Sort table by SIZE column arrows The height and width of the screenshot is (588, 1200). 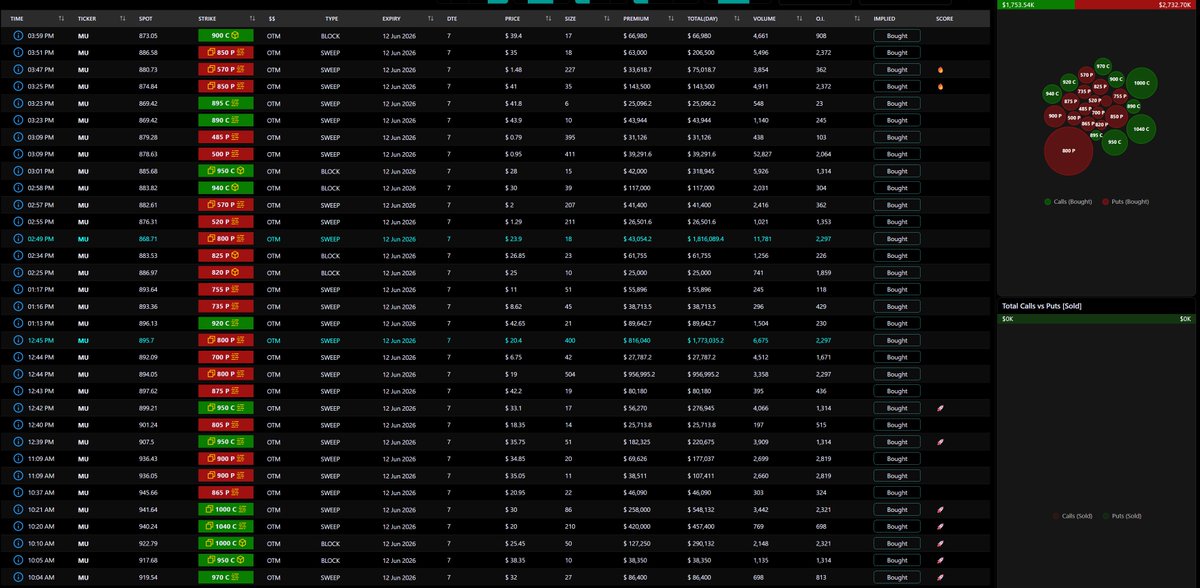pyautogui.click(x=609, y=19)
